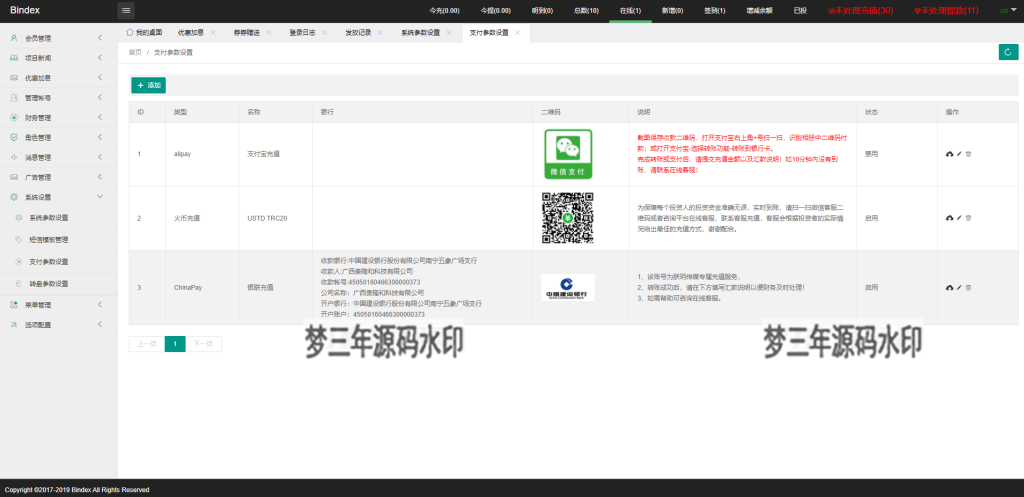The width and height of the screenshot is (1024, 497).
Task: Open 系统参数设置 in the sidebar submenu
Action: pos(49,218)
